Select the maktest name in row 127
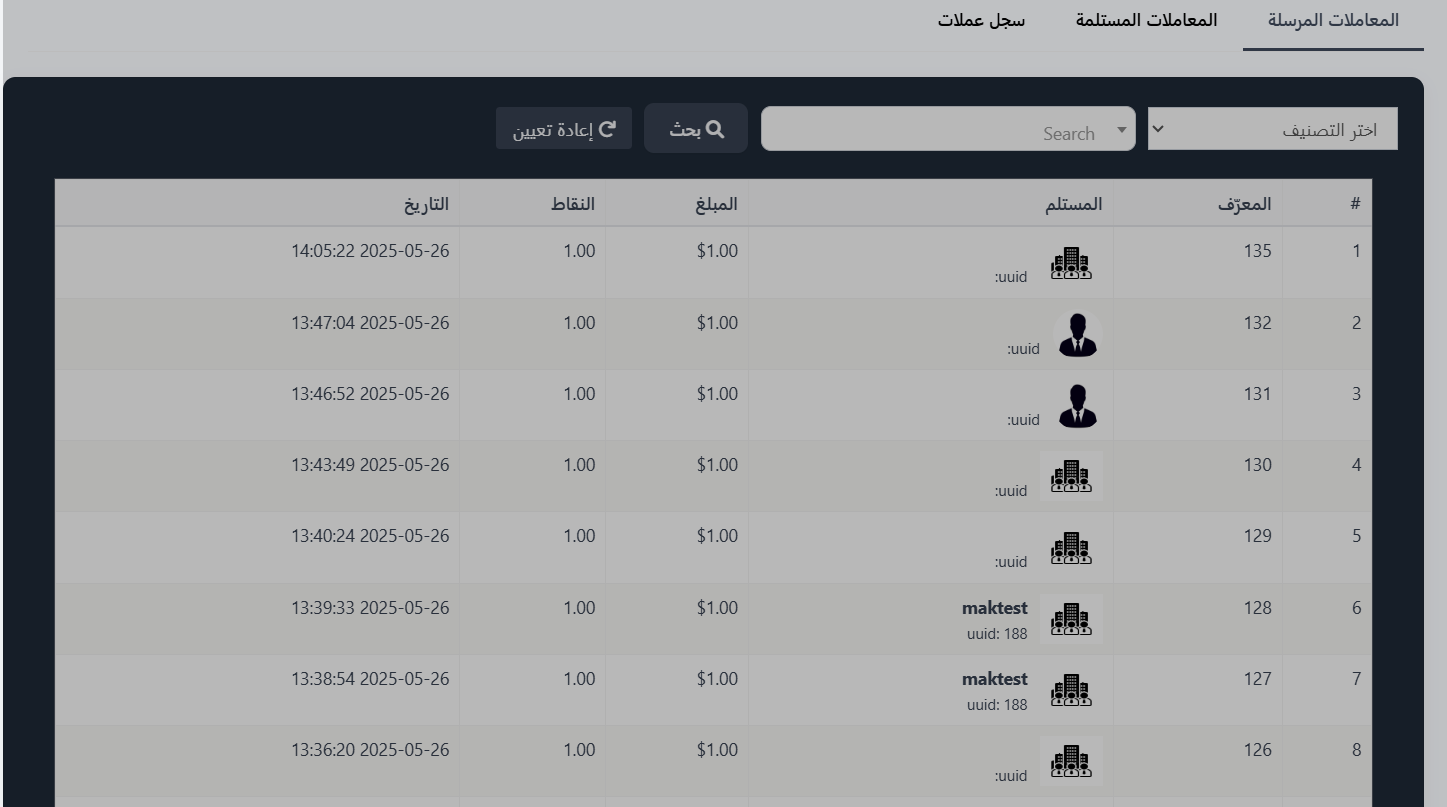The width and height of the screenshot is (1447, 807). click(x=995, y=679)
